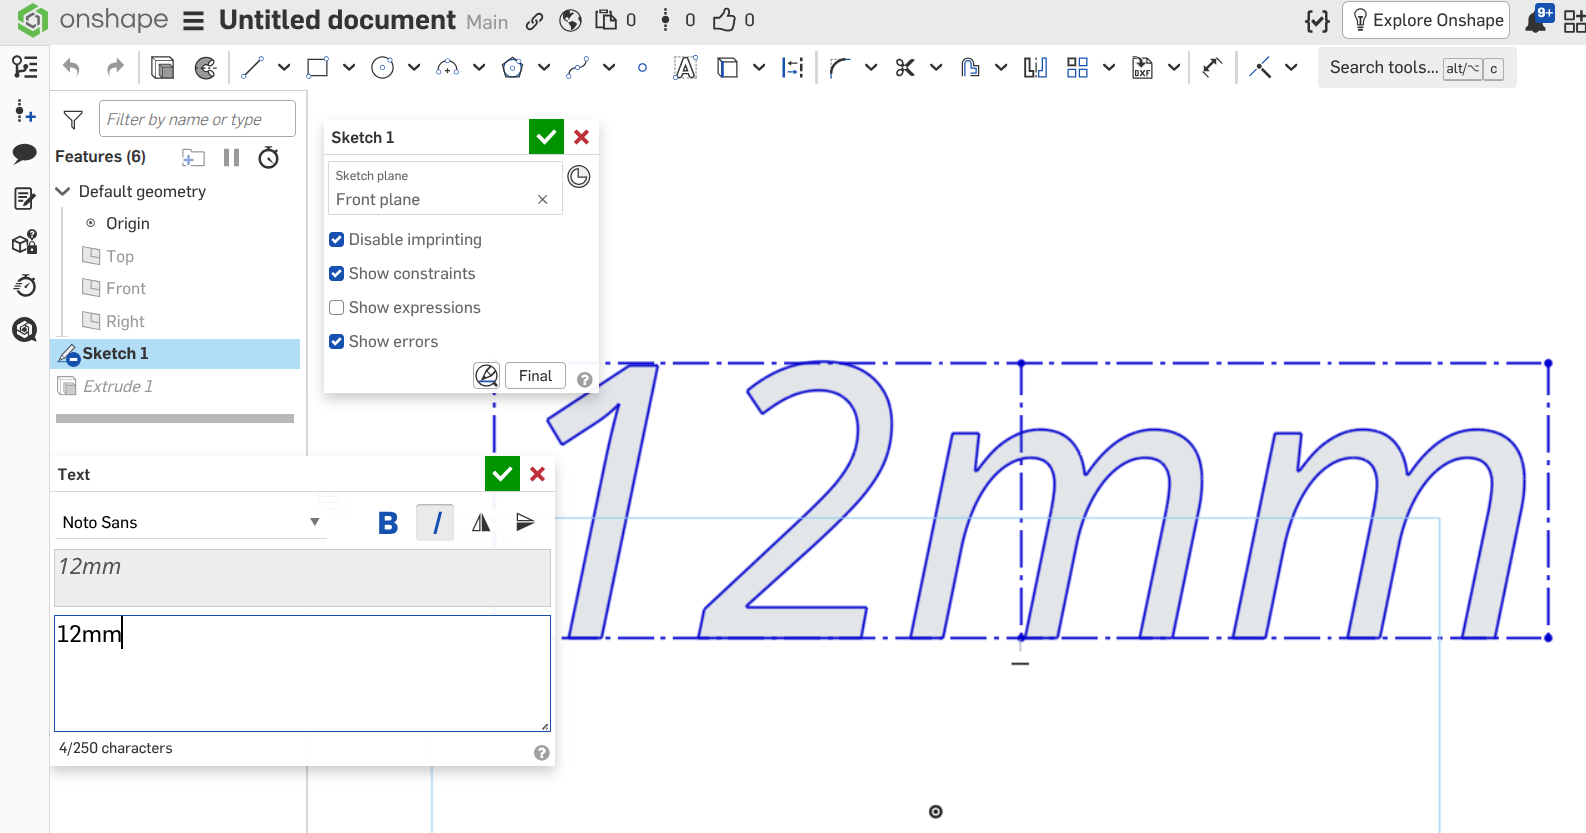Select the Spline sketch tool

click(577, 67)
